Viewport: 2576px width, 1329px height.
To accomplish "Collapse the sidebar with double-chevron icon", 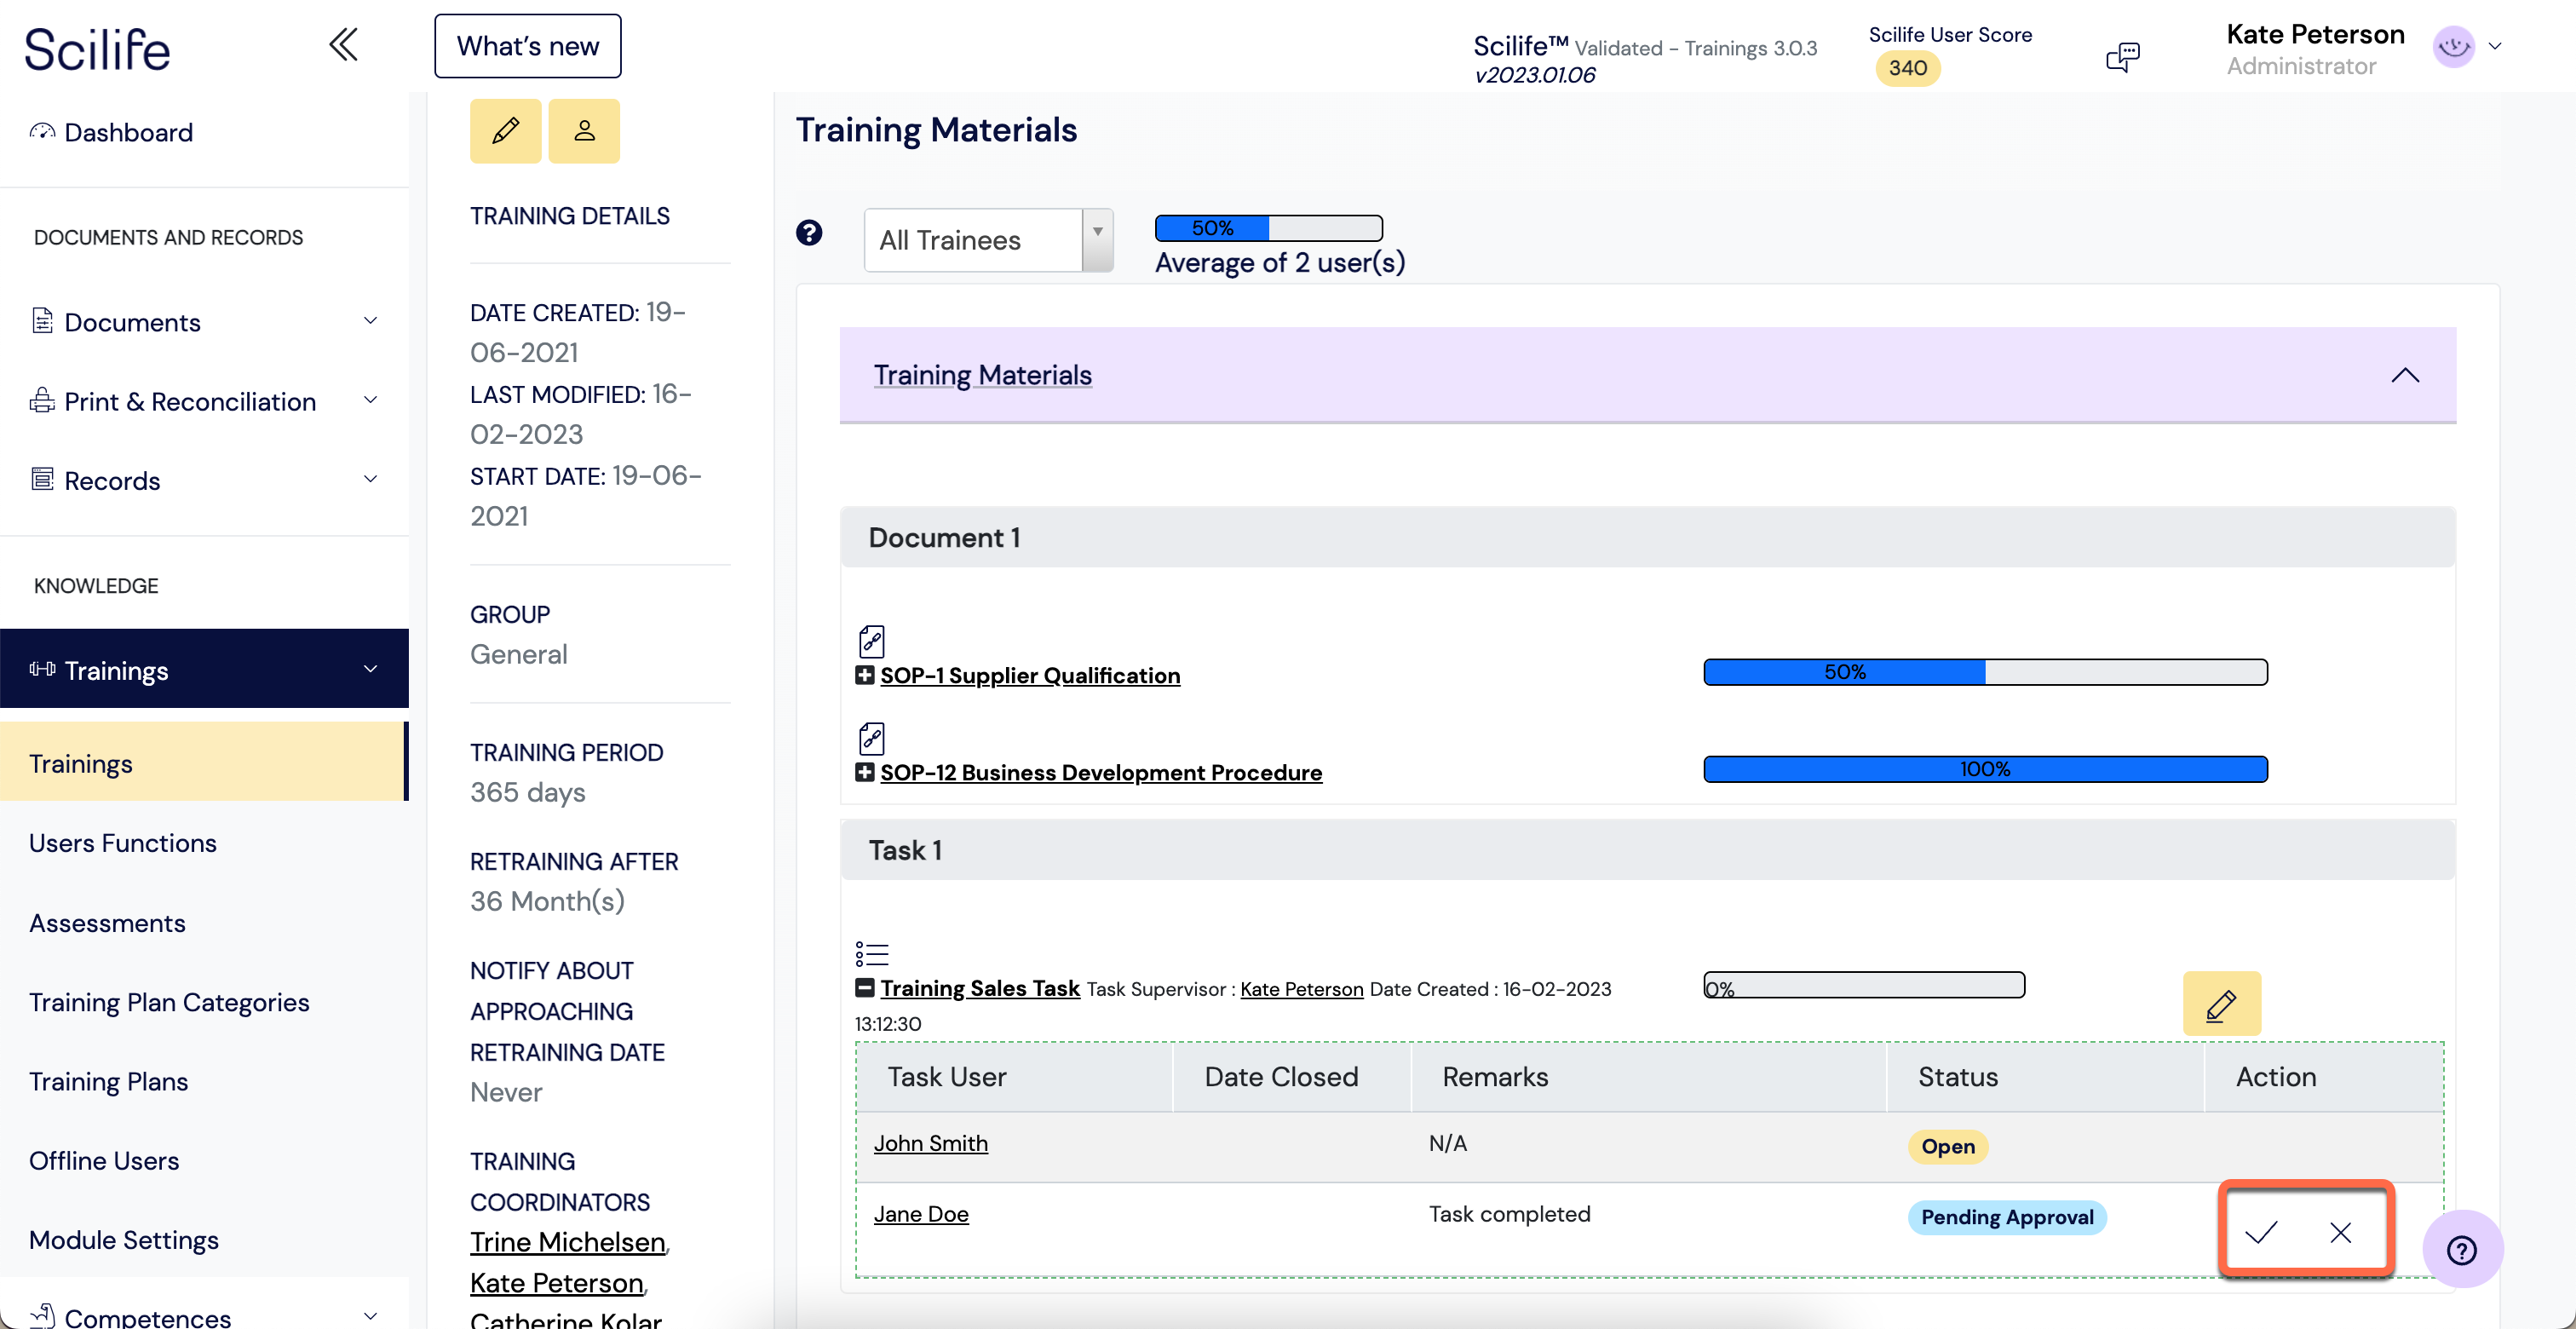I will pos(343,45).
